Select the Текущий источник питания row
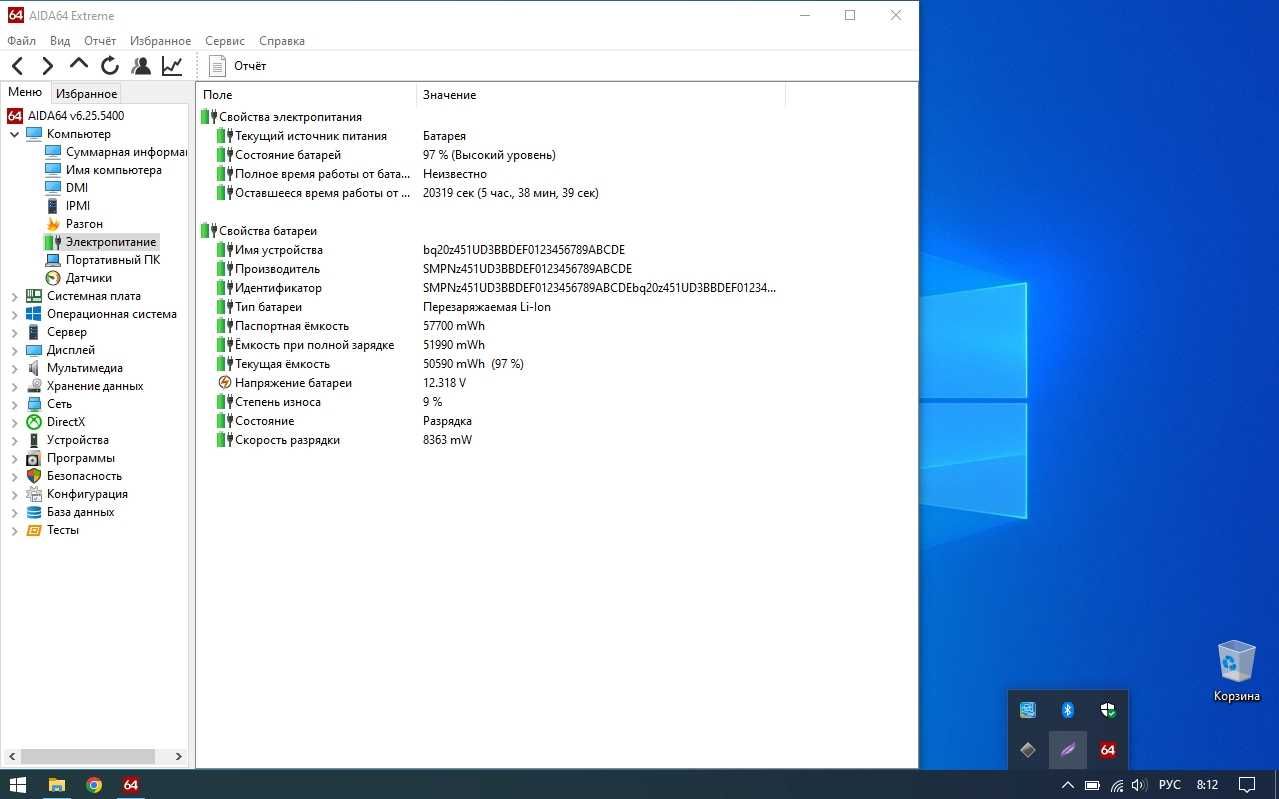 pyautogui.click(x=490, y=136)
